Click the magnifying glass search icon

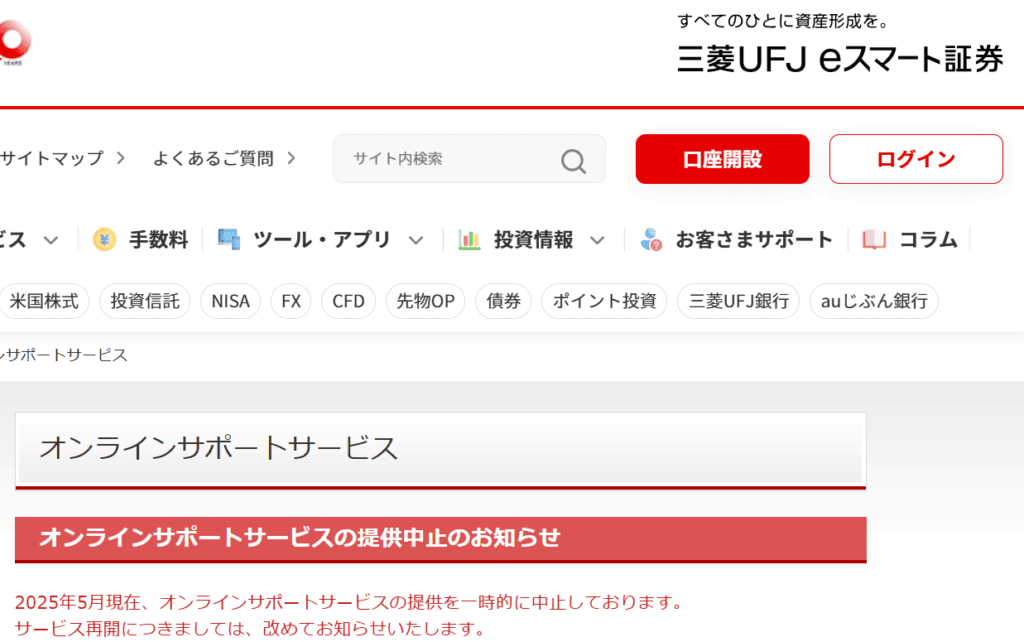[573, 160]
